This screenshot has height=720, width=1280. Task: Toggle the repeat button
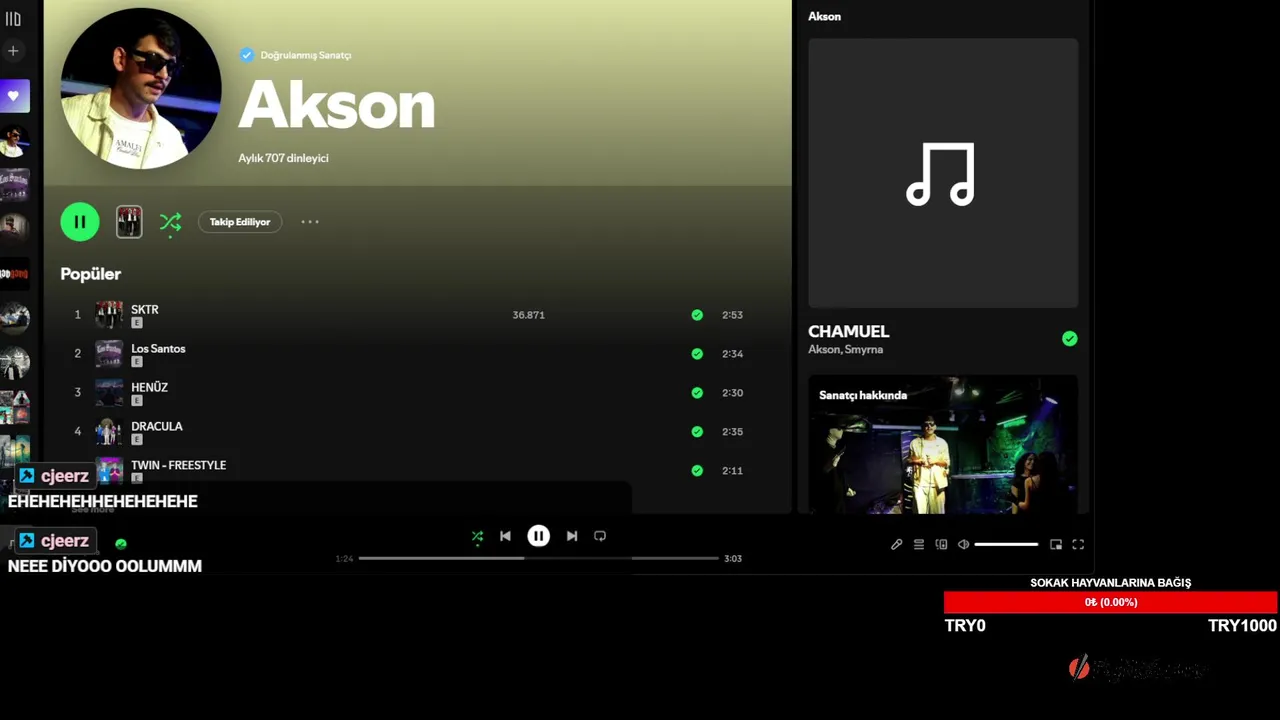600,536
